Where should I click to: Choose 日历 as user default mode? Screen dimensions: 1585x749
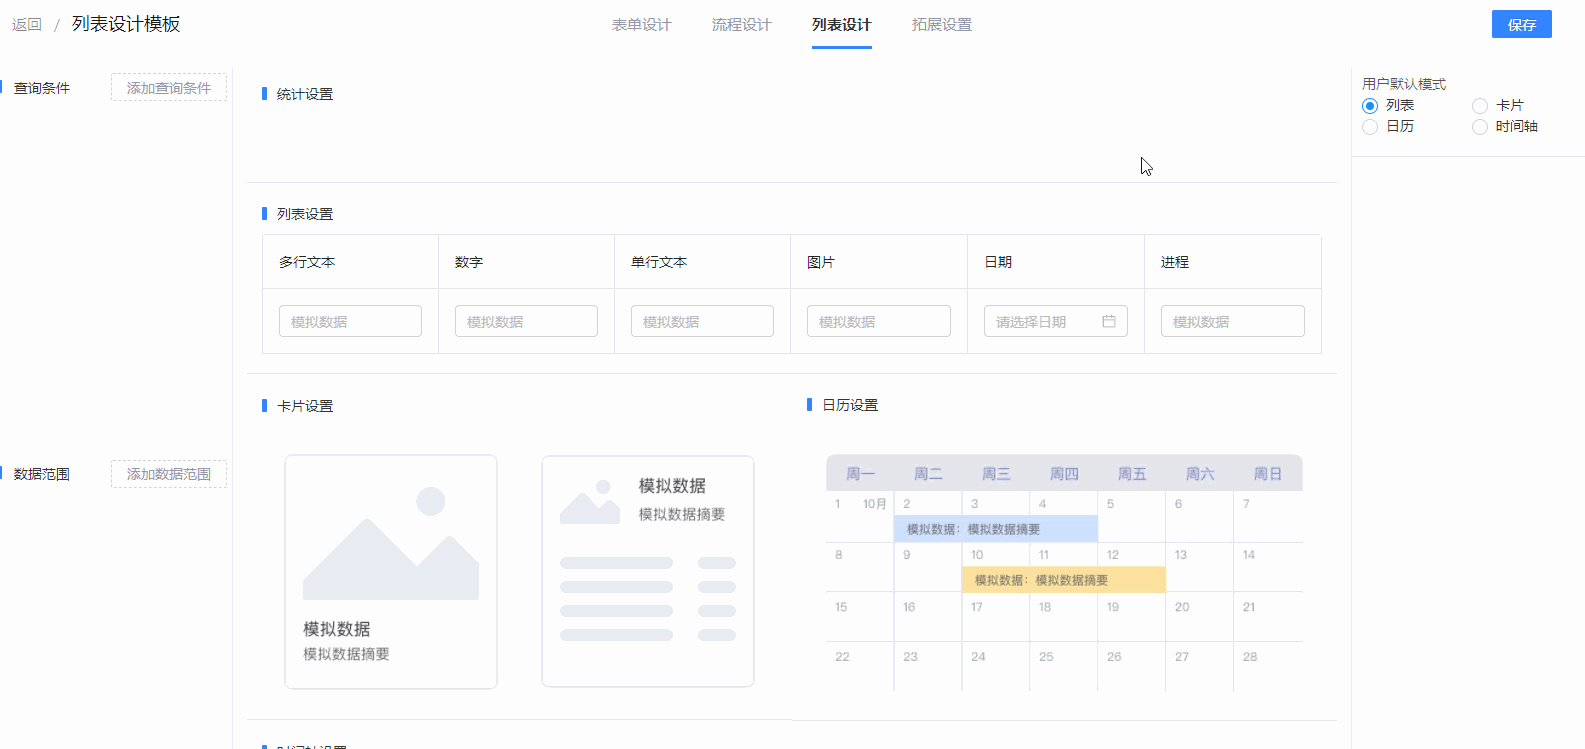click(1370, 127)
